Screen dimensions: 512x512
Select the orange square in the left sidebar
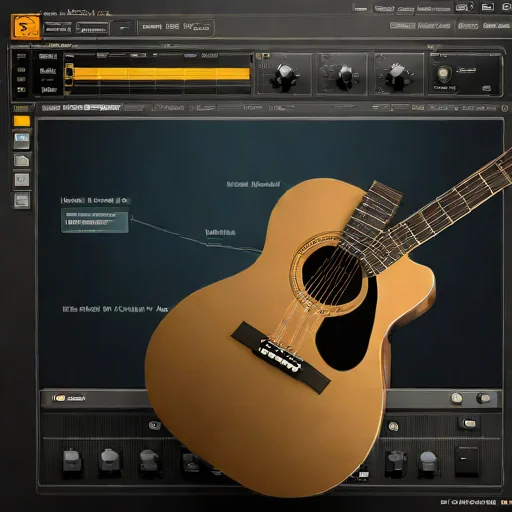[22, 121]
